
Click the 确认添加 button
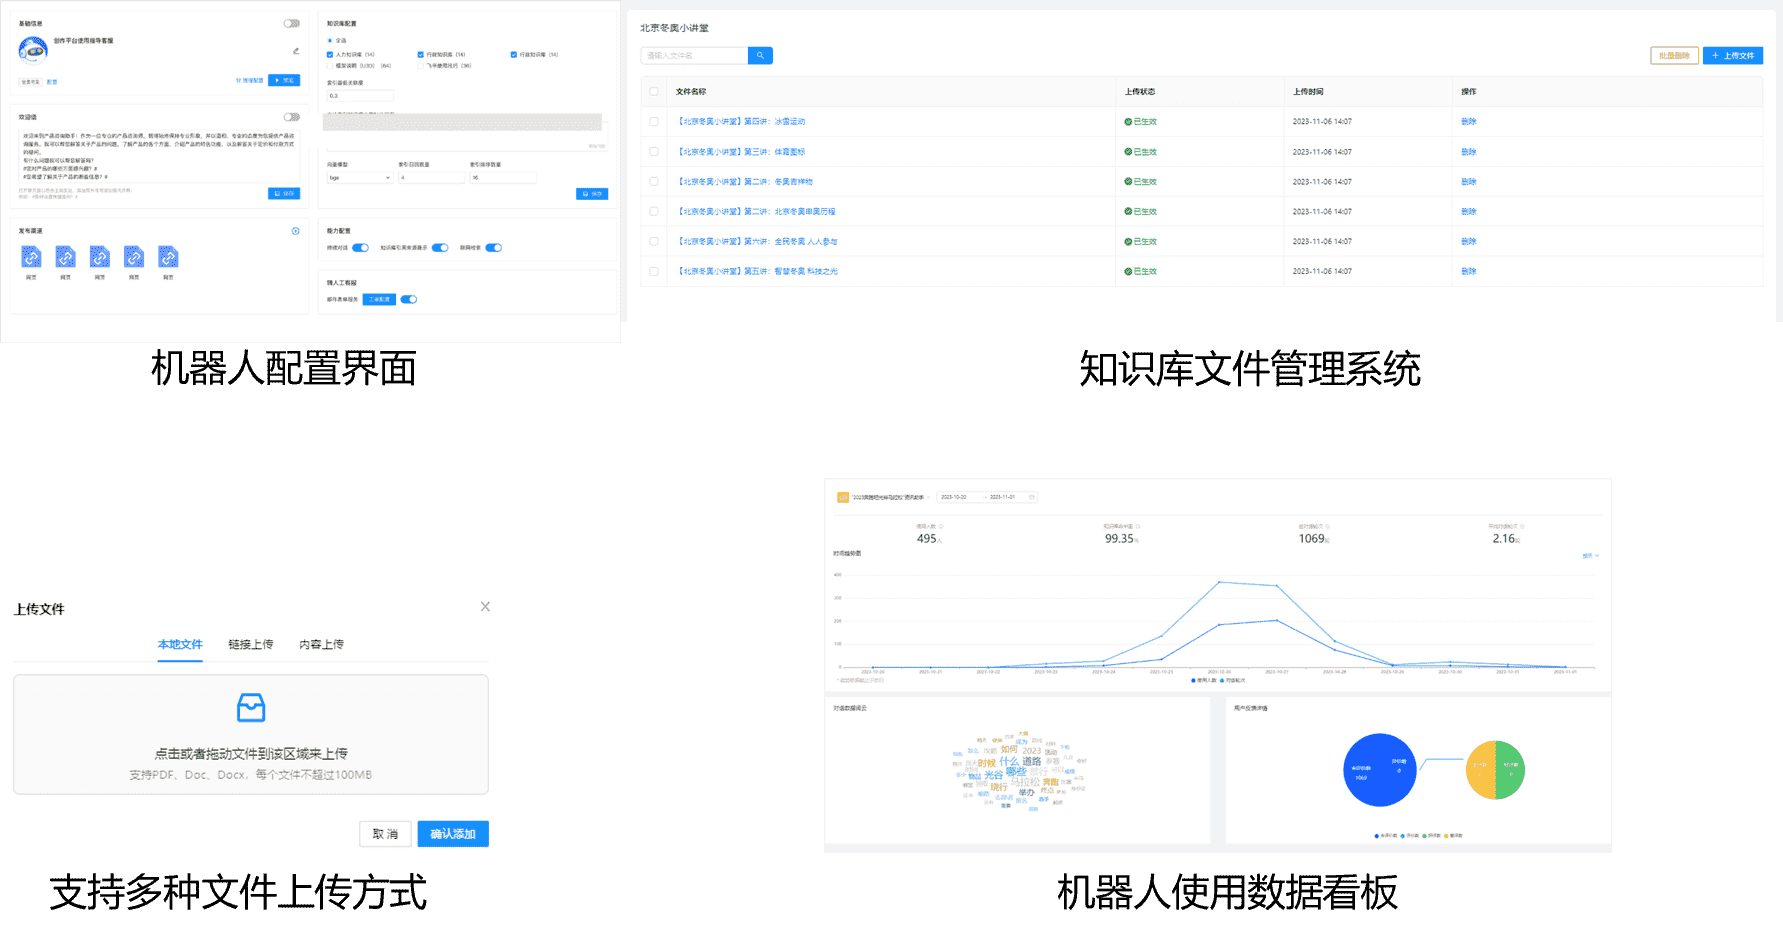pyautogui.click(x=452, y=834)
